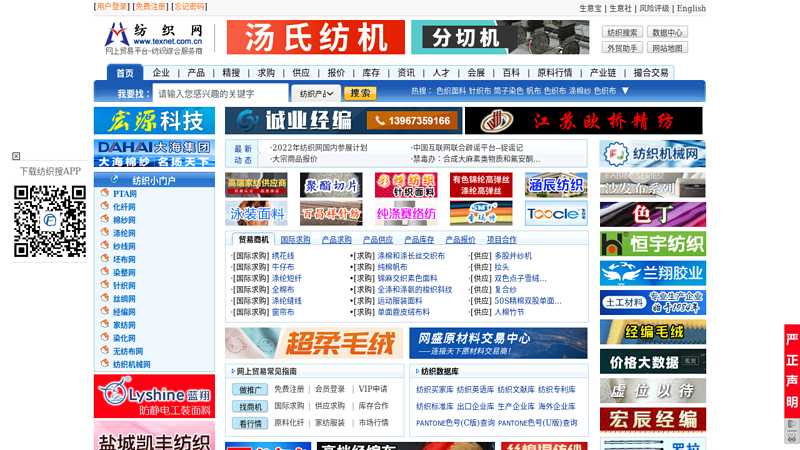This screenshot has width=800, height=450.
Task: Open the 产品 navigation menu item
Action: tap(196, 73)
